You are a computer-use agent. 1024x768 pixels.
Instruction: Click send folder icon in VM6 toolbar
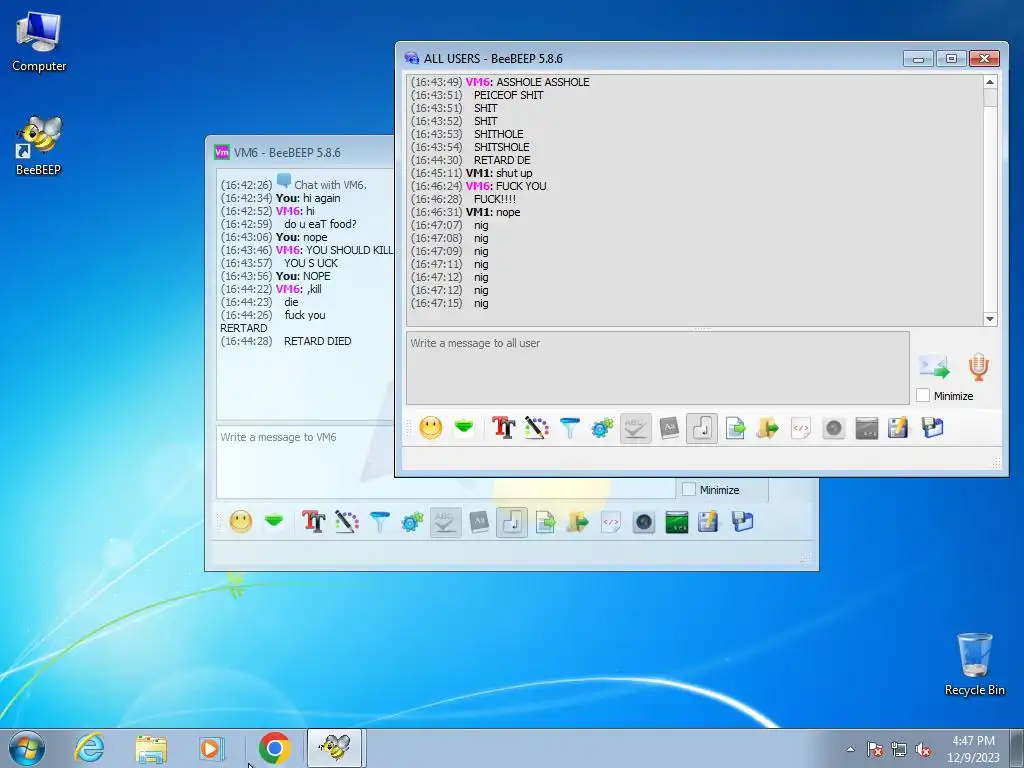coord(577,522)
